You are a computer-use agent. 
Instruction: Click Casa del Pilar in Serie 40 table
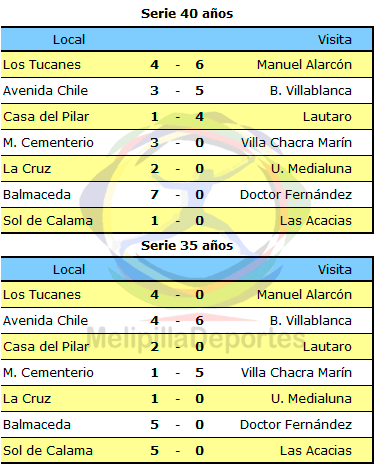click(x=46, y=117)
